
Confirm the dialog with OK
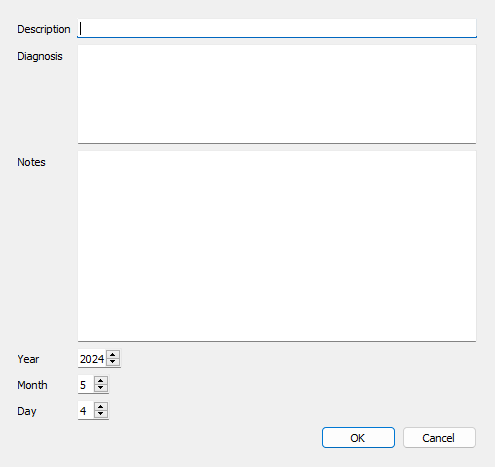click(358, 438)
